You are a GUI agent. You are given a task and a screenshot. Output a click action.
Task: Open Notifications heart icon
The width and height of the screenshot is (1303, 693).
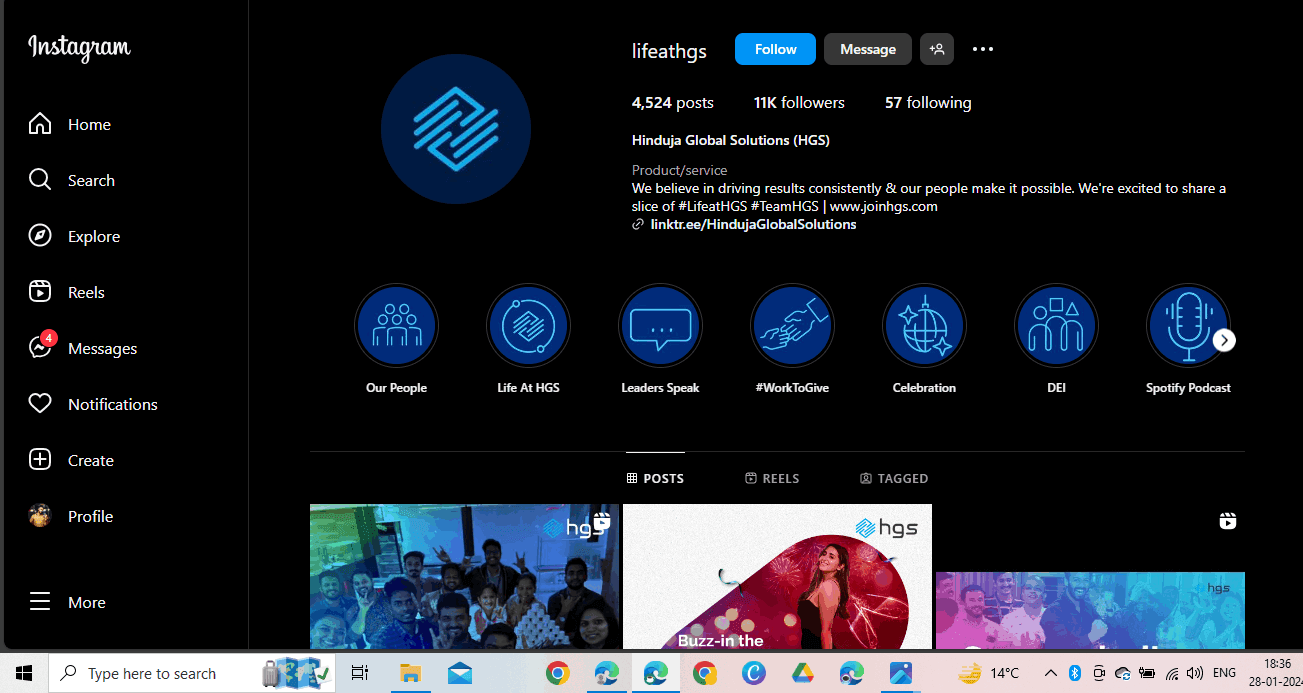(x=40, y=404)
